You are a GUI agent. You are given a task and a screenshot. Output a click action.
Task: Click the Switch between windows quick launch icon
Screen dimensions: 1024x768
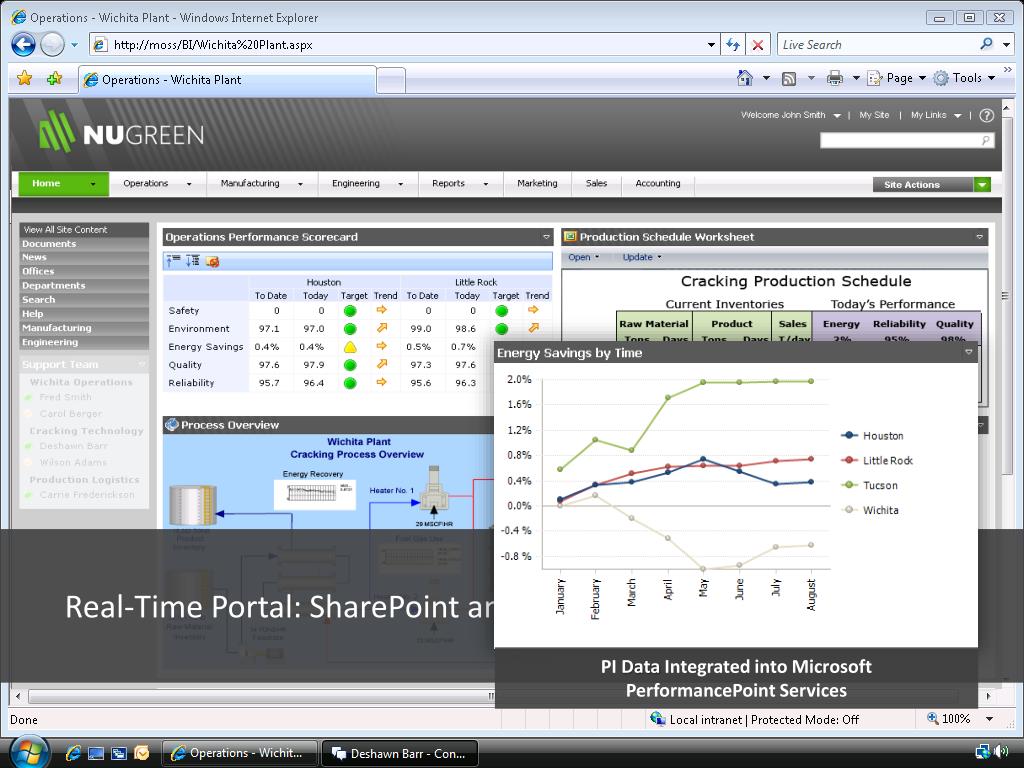point(119,753)
